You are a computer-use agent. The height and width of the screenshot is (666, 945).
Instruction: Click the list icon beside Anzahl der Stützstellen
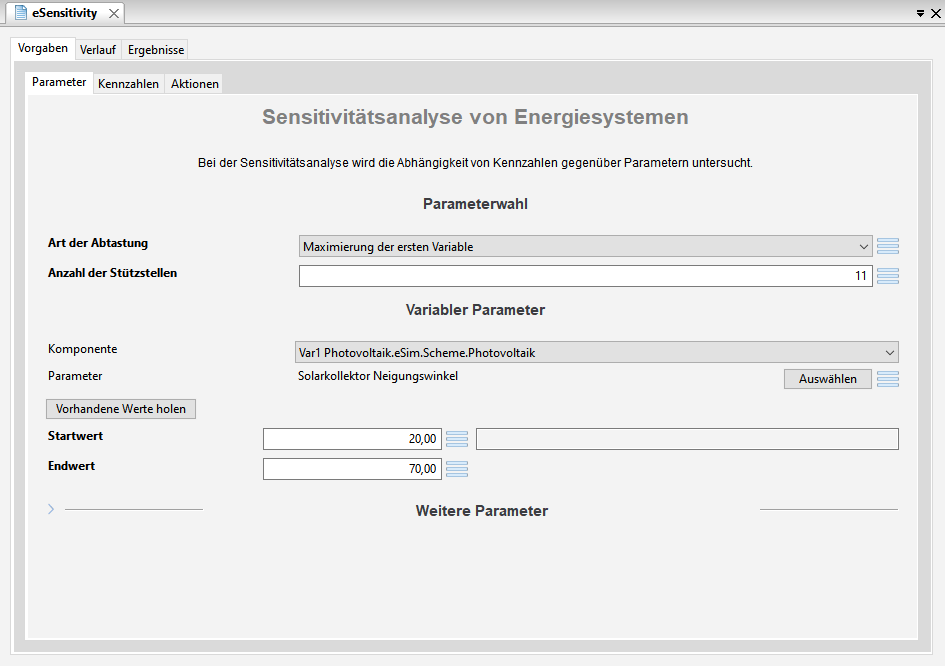point(888,276)
